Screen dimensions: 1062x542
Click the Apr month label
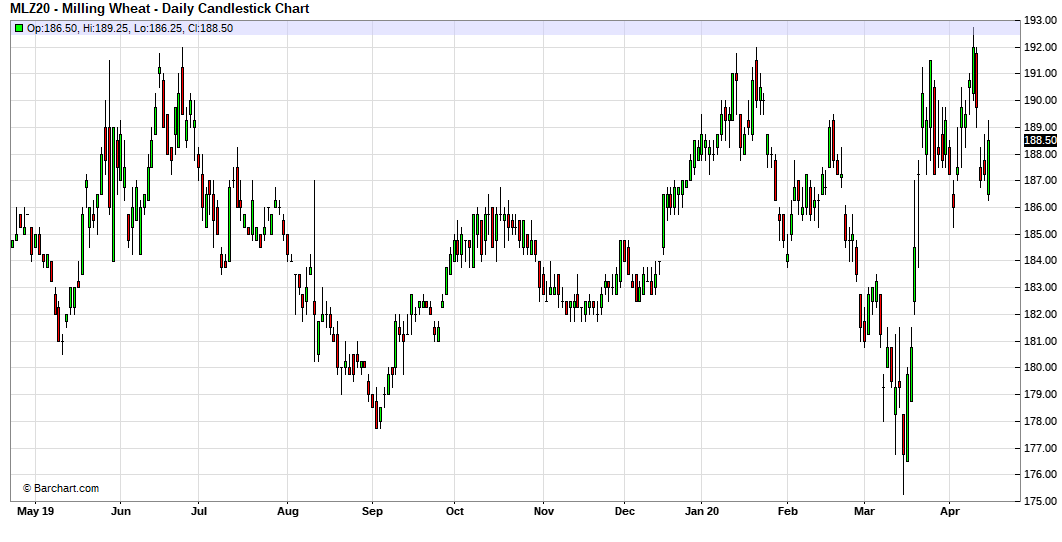coord(950,511)
